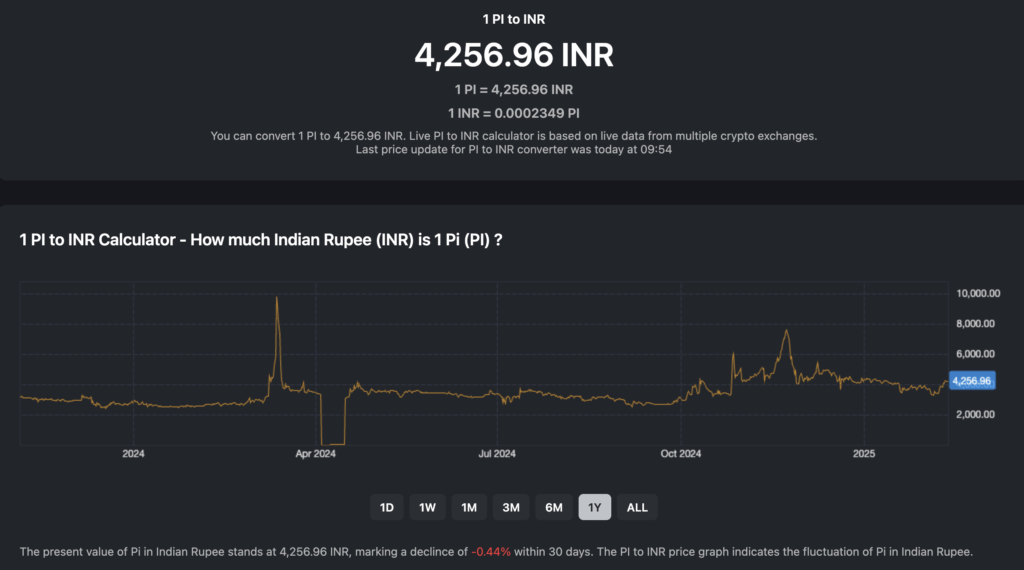
Task: Click the near-zero price dip on chart
Action: tap(333, 443)
